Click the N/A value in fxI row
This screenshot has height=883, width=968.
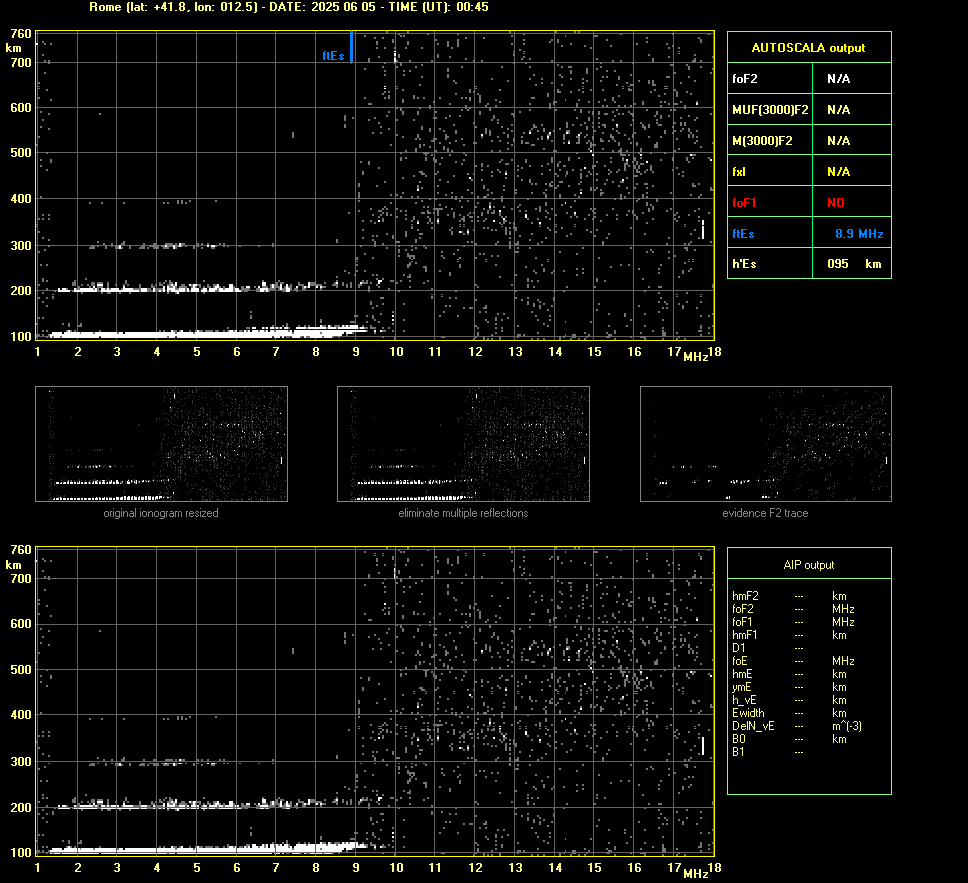pyautogui.click(x=838, y=172)
